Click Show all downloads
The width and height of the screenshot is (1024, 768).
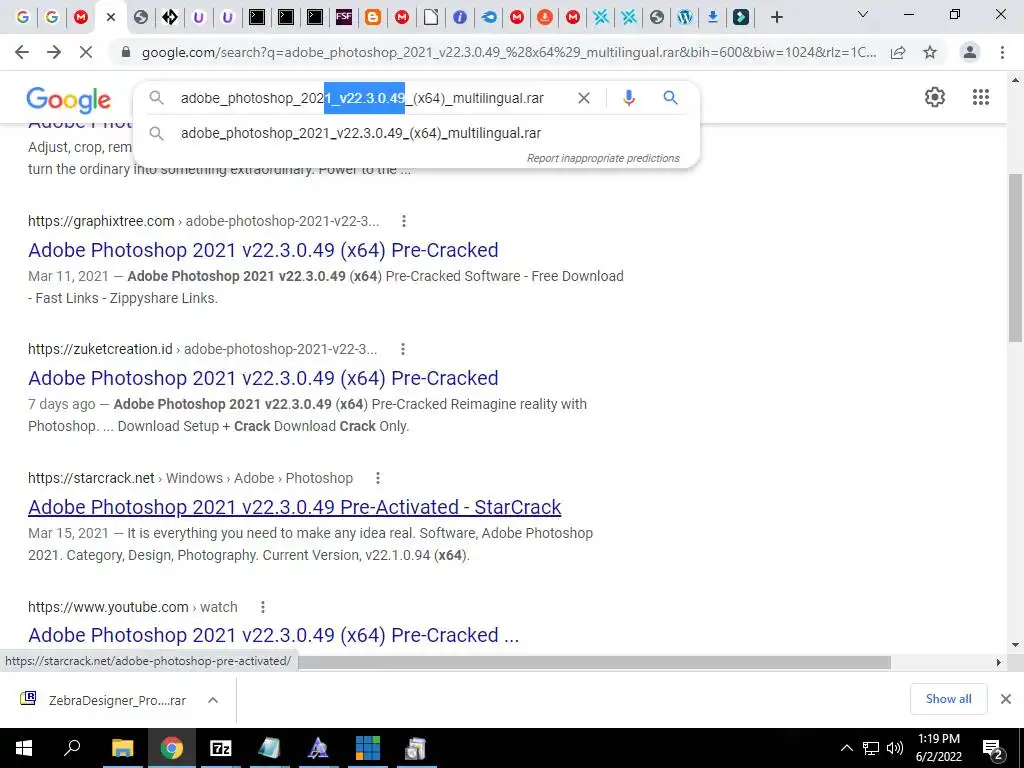pos(948,699)
